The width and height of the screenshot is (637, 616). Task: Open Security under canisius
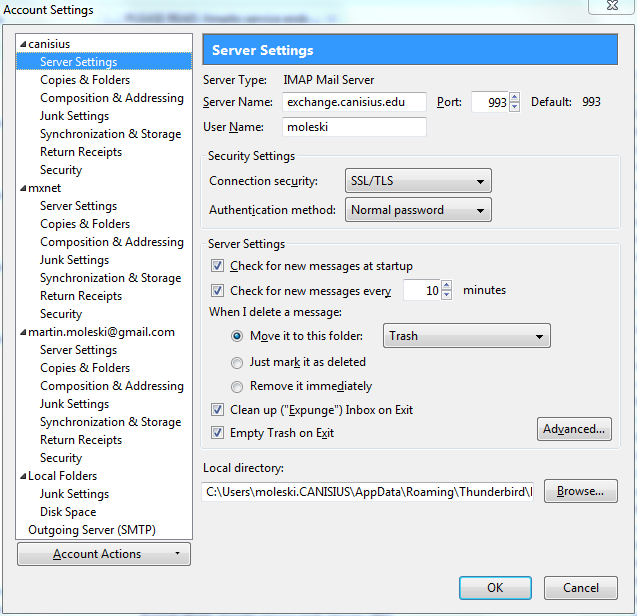(61, 170)
